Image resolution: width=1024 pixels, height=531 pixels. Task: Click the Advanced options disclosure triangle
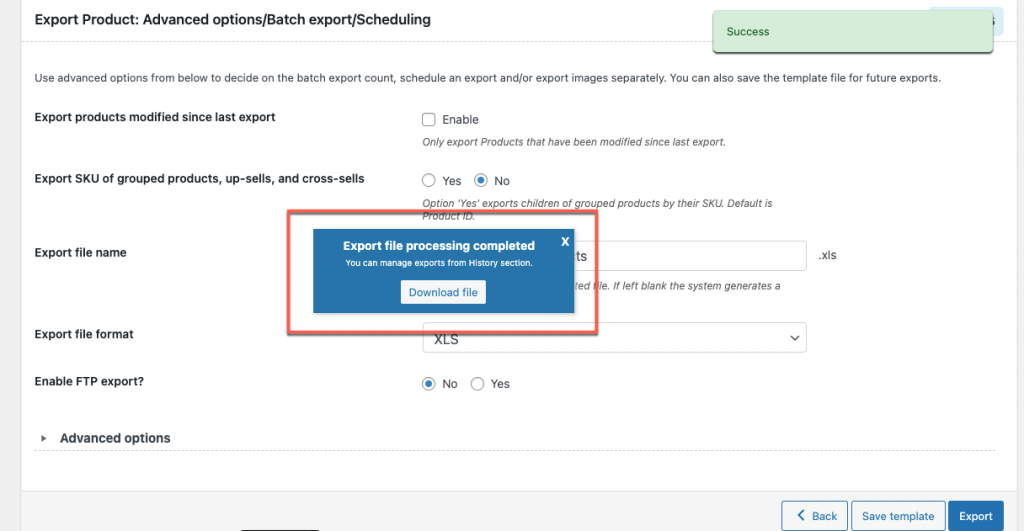tap(43, 438)
